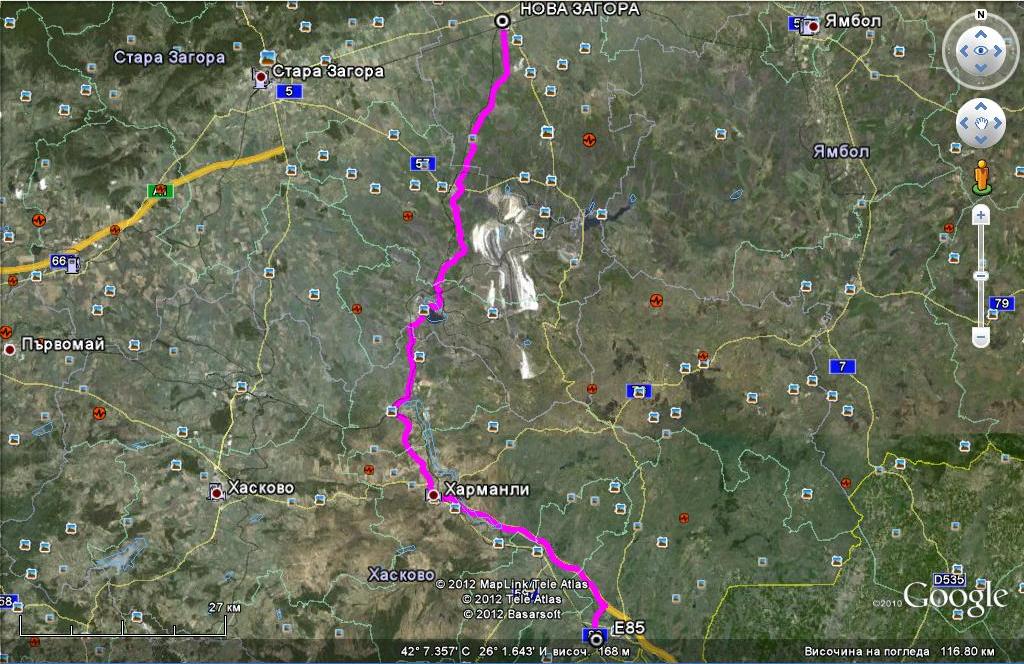The height and width of the screenshot is (664, 1024).
Task: Click the North compass indicator
Action: point(981,16)
